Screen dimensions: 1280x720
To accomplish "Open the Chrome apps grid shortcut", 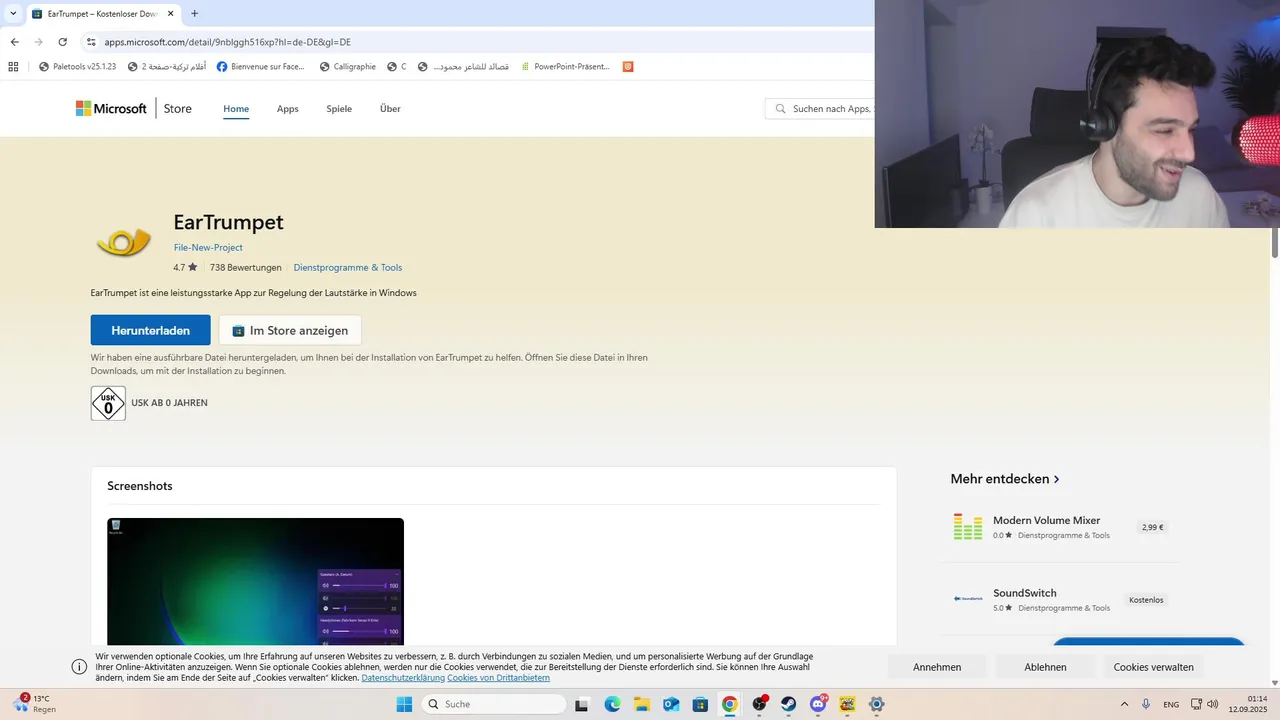I will tap(13, 67).
